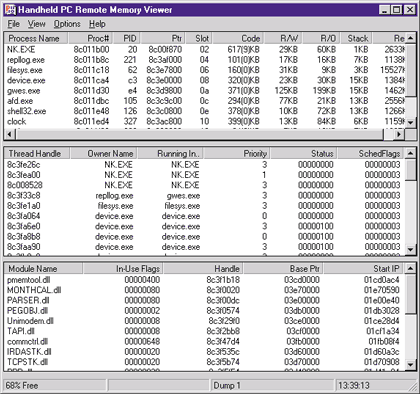Image resolution: width=420 pixels, height=394 pixels.
Task: Select the IRDASTK.dll module row
Action: [x=205, y=352]
